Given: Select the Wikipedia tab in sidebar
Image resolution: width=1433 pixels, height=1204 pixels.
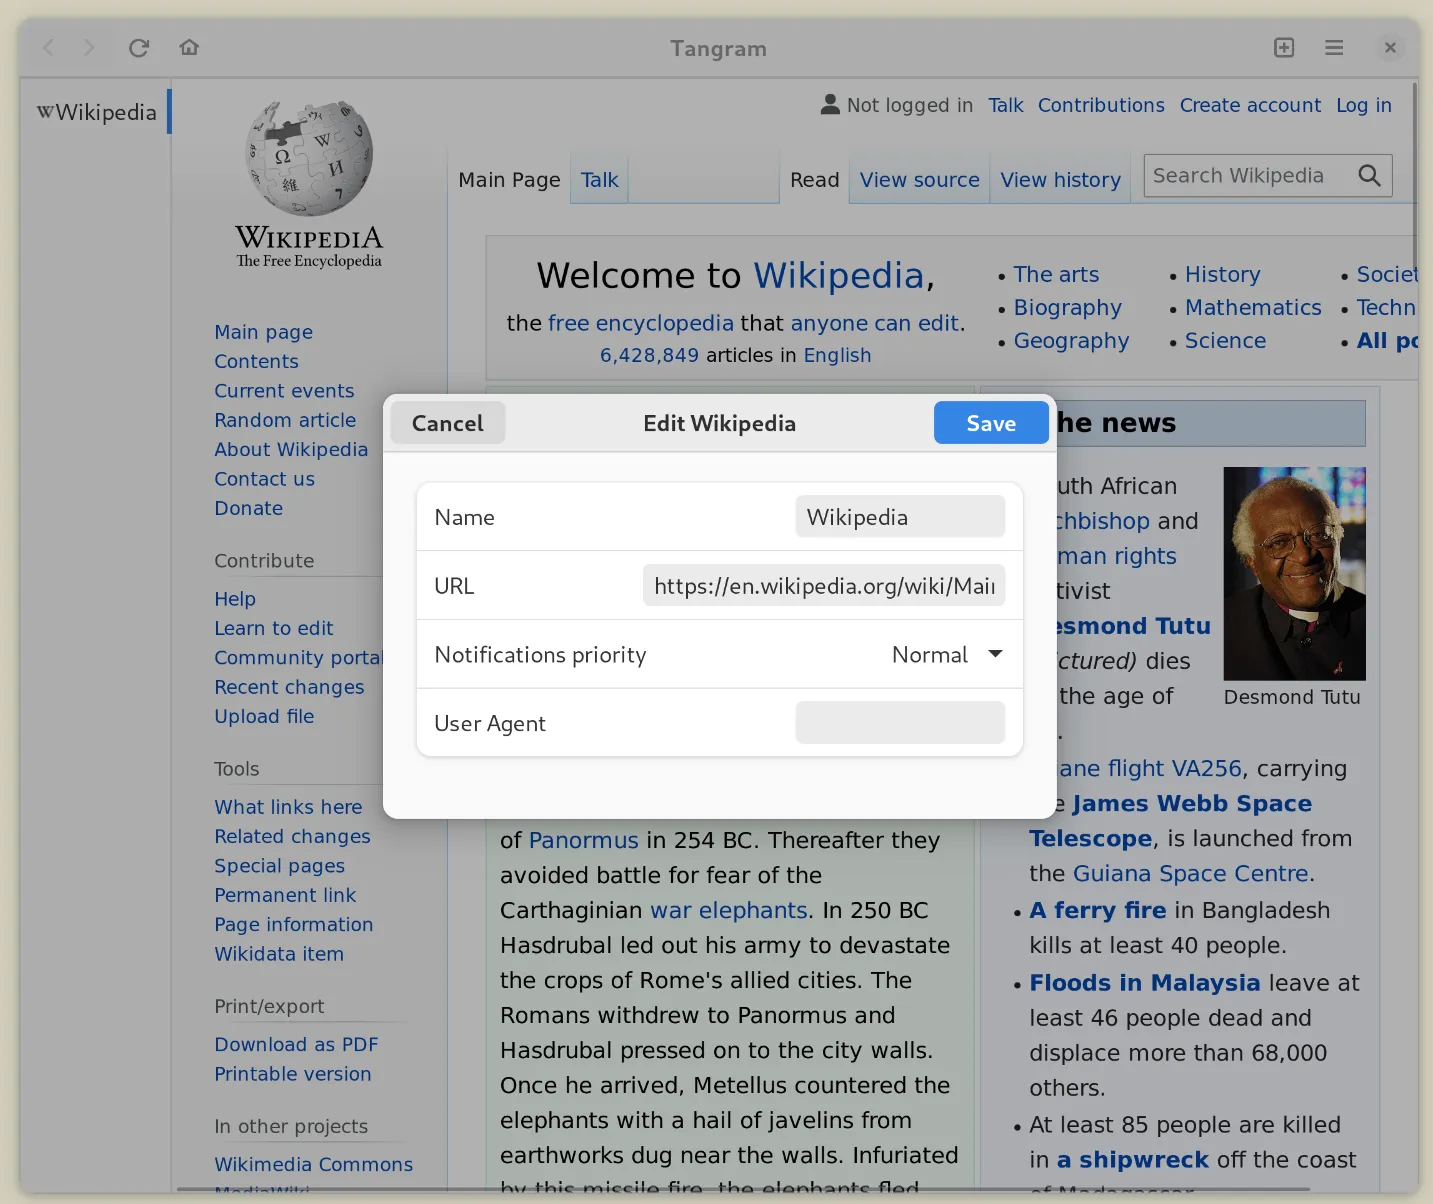Looking at the screenshot, I should 97,112.
